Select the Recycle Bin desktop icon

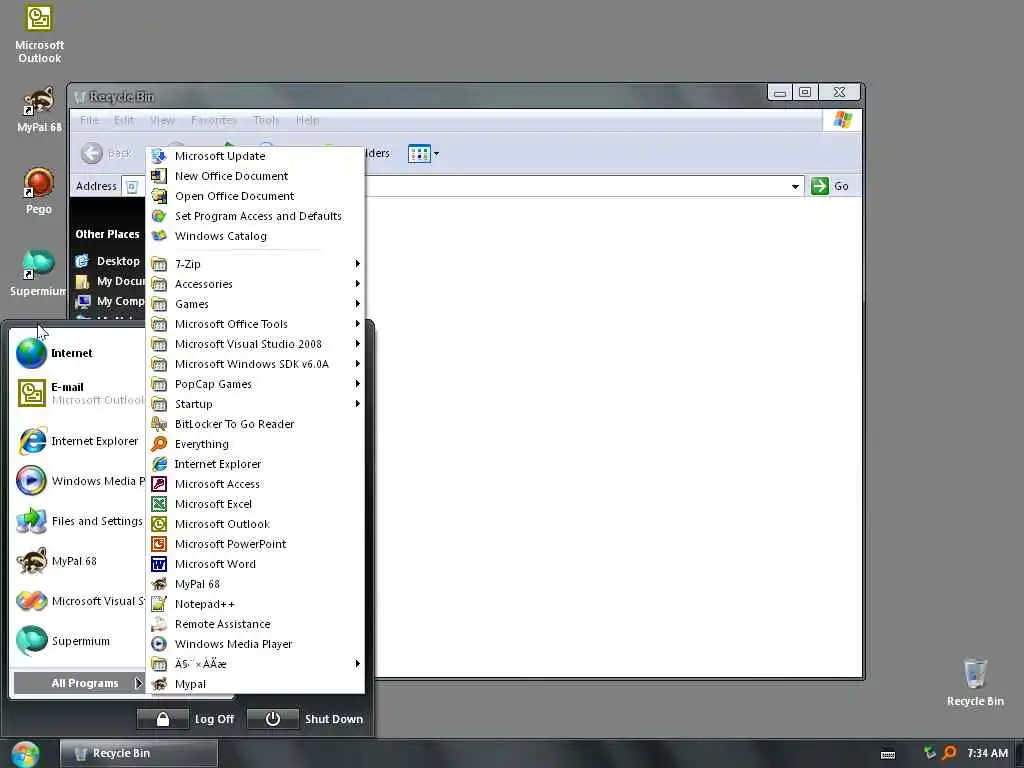coord(975,682)
